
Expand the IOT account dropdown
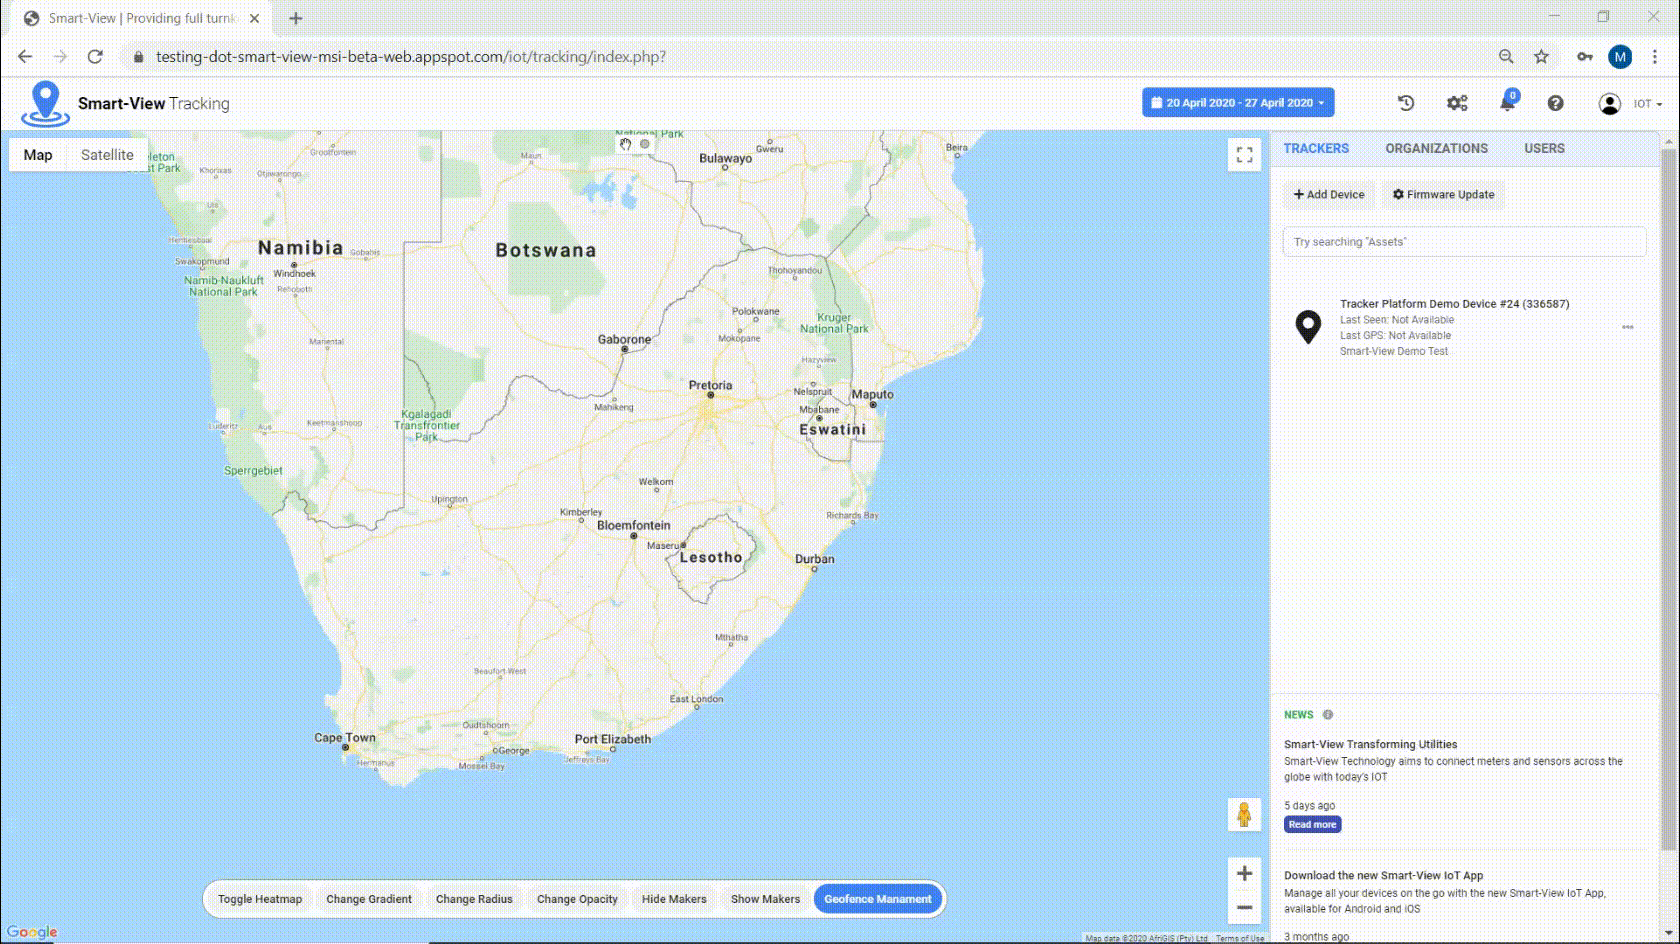pos(1648,104)
